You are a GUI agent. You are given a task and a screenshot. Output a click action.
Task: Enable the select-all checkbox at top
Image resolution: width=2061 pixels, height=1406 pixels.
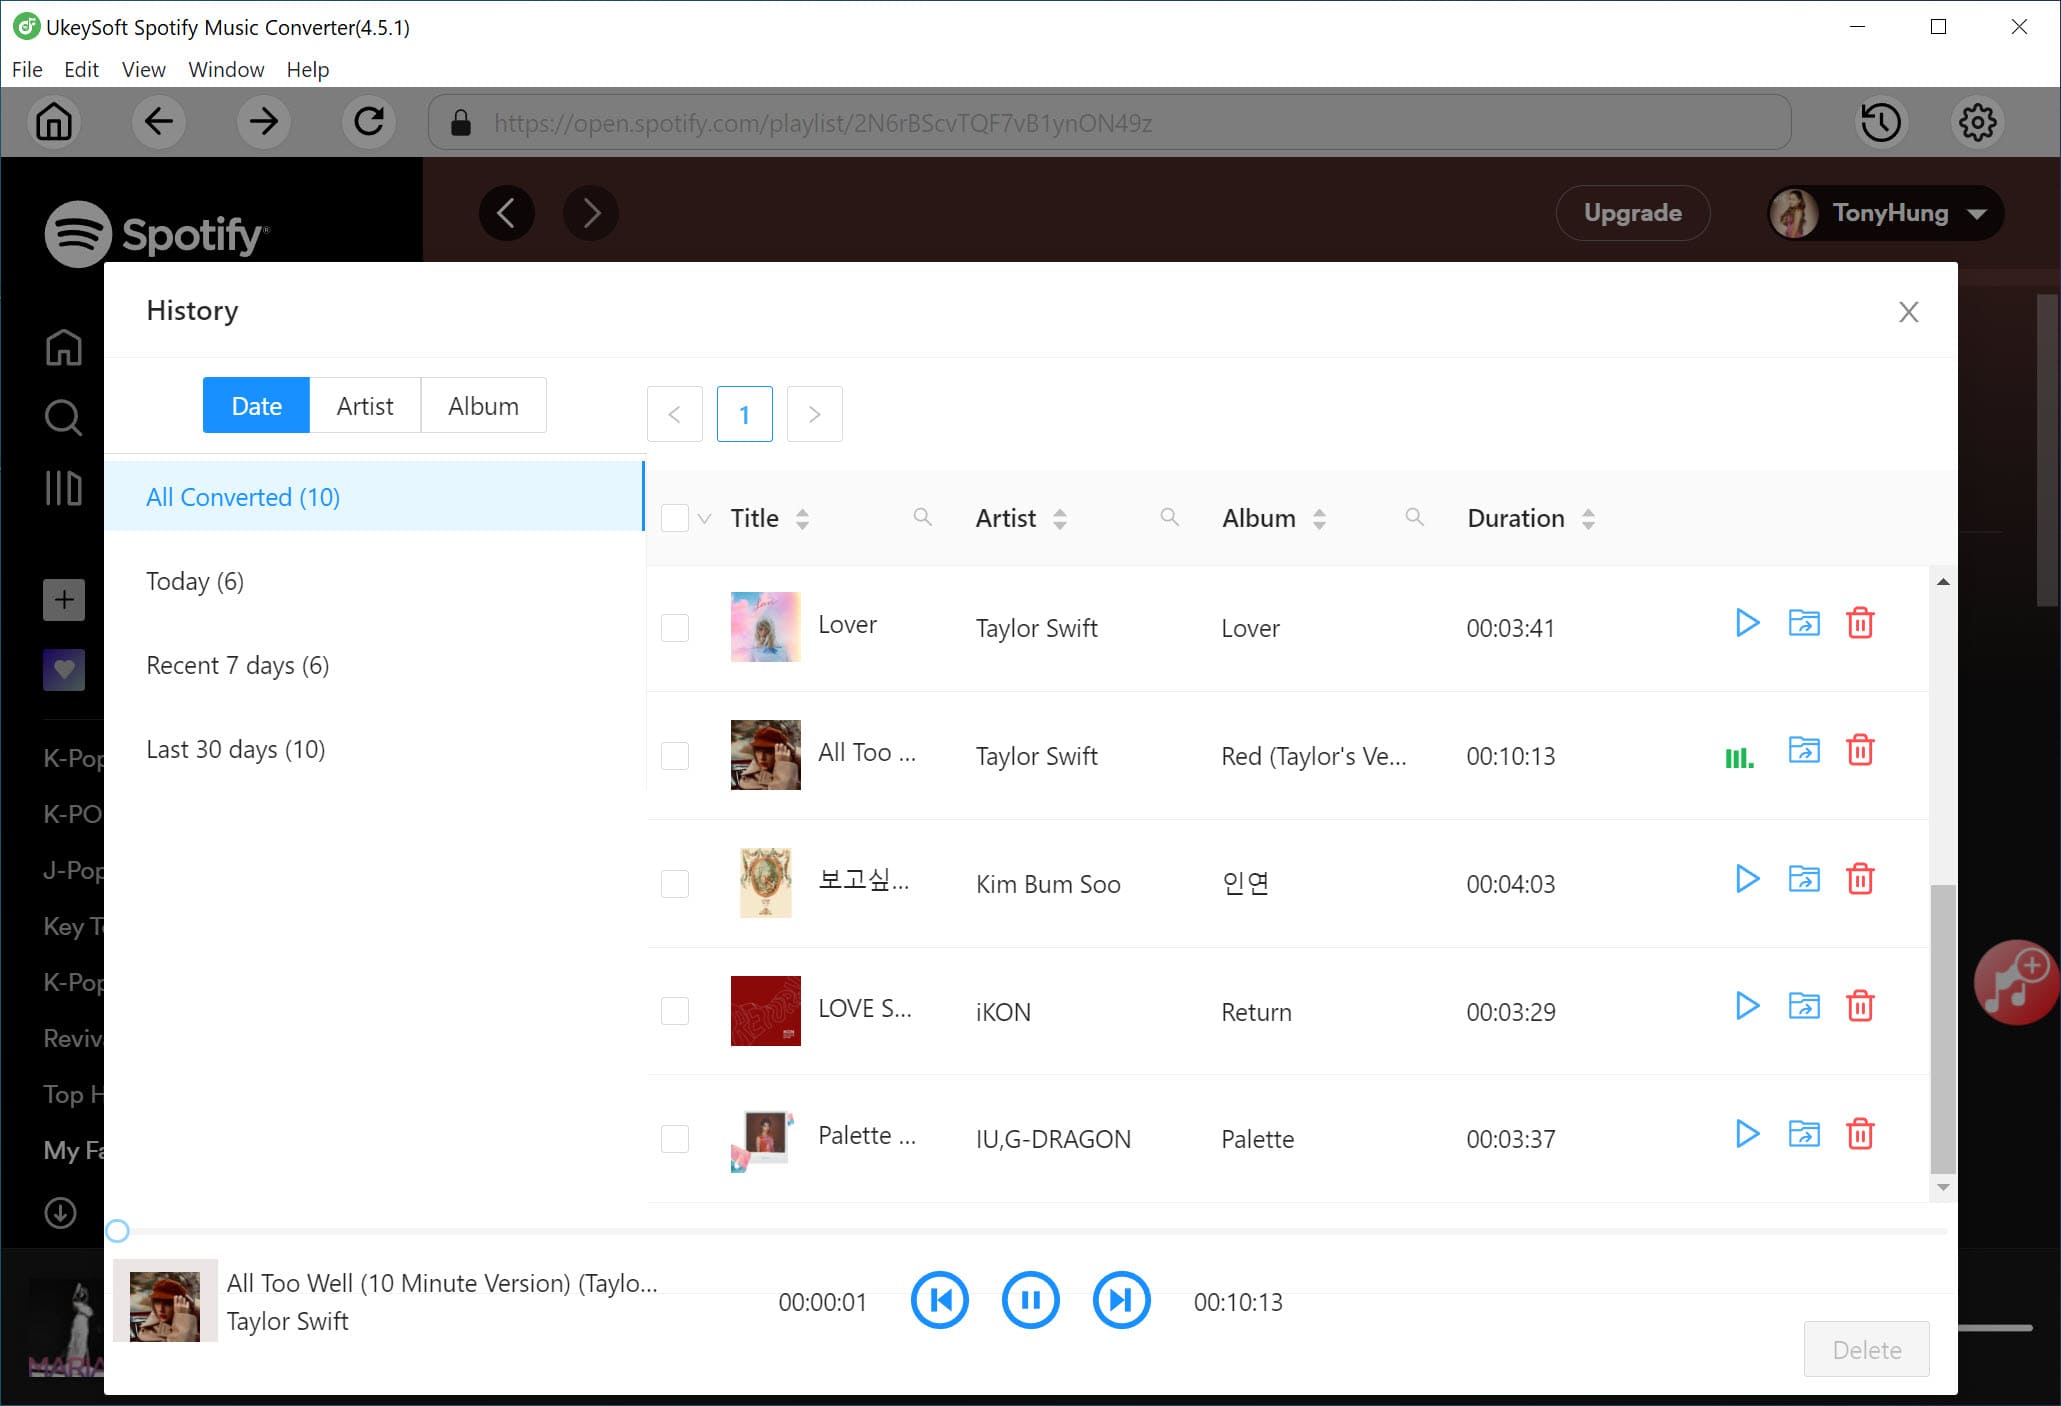pos(675,518)
